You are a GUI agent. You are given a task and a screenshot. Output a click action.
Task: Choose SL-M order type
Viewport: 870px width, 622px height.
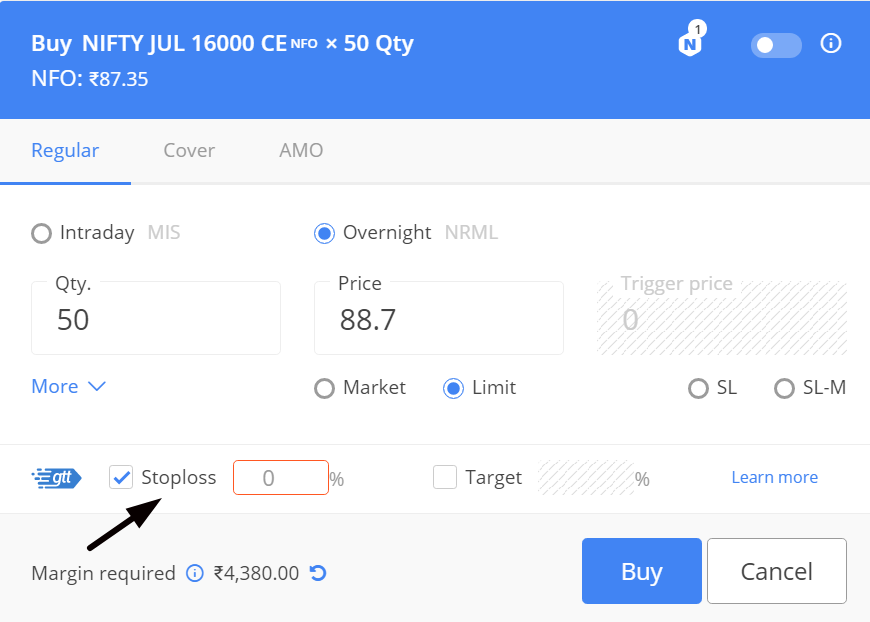pos(785,388)
